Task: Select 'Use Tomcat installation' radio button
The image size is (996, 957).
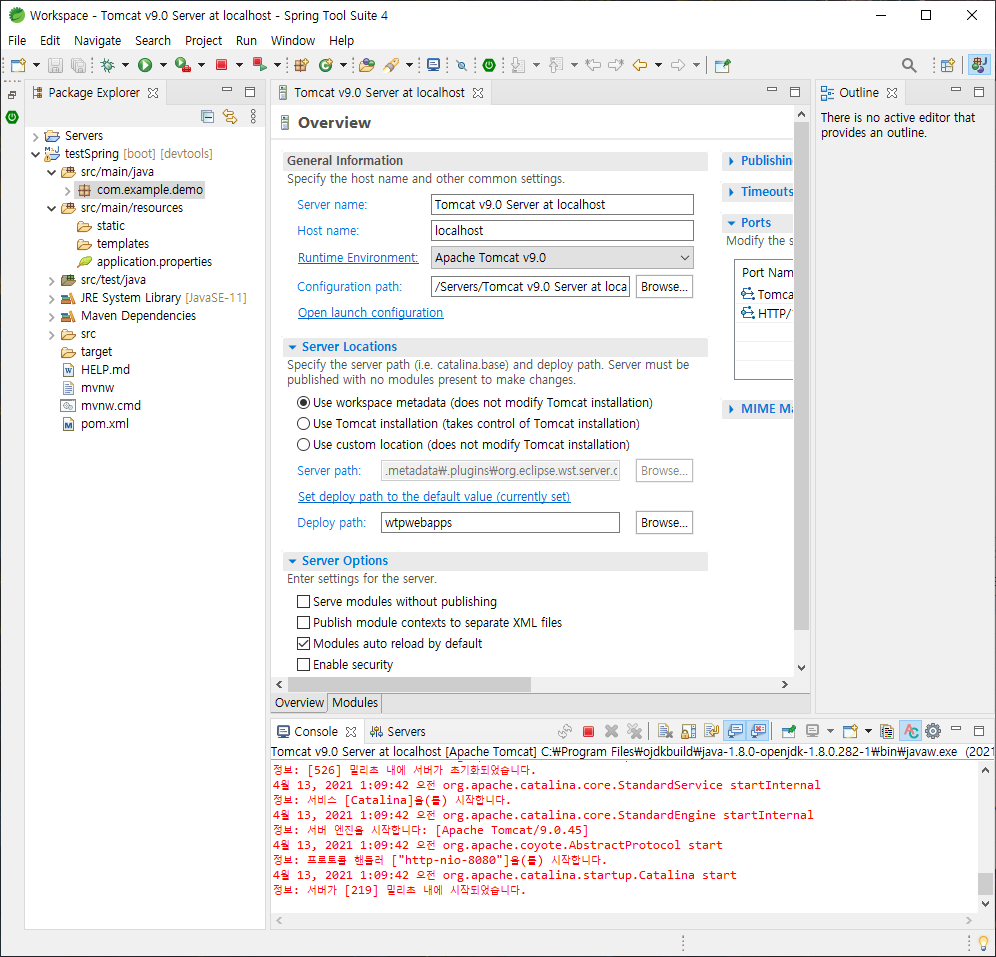Action: click(x=304, y=424)
